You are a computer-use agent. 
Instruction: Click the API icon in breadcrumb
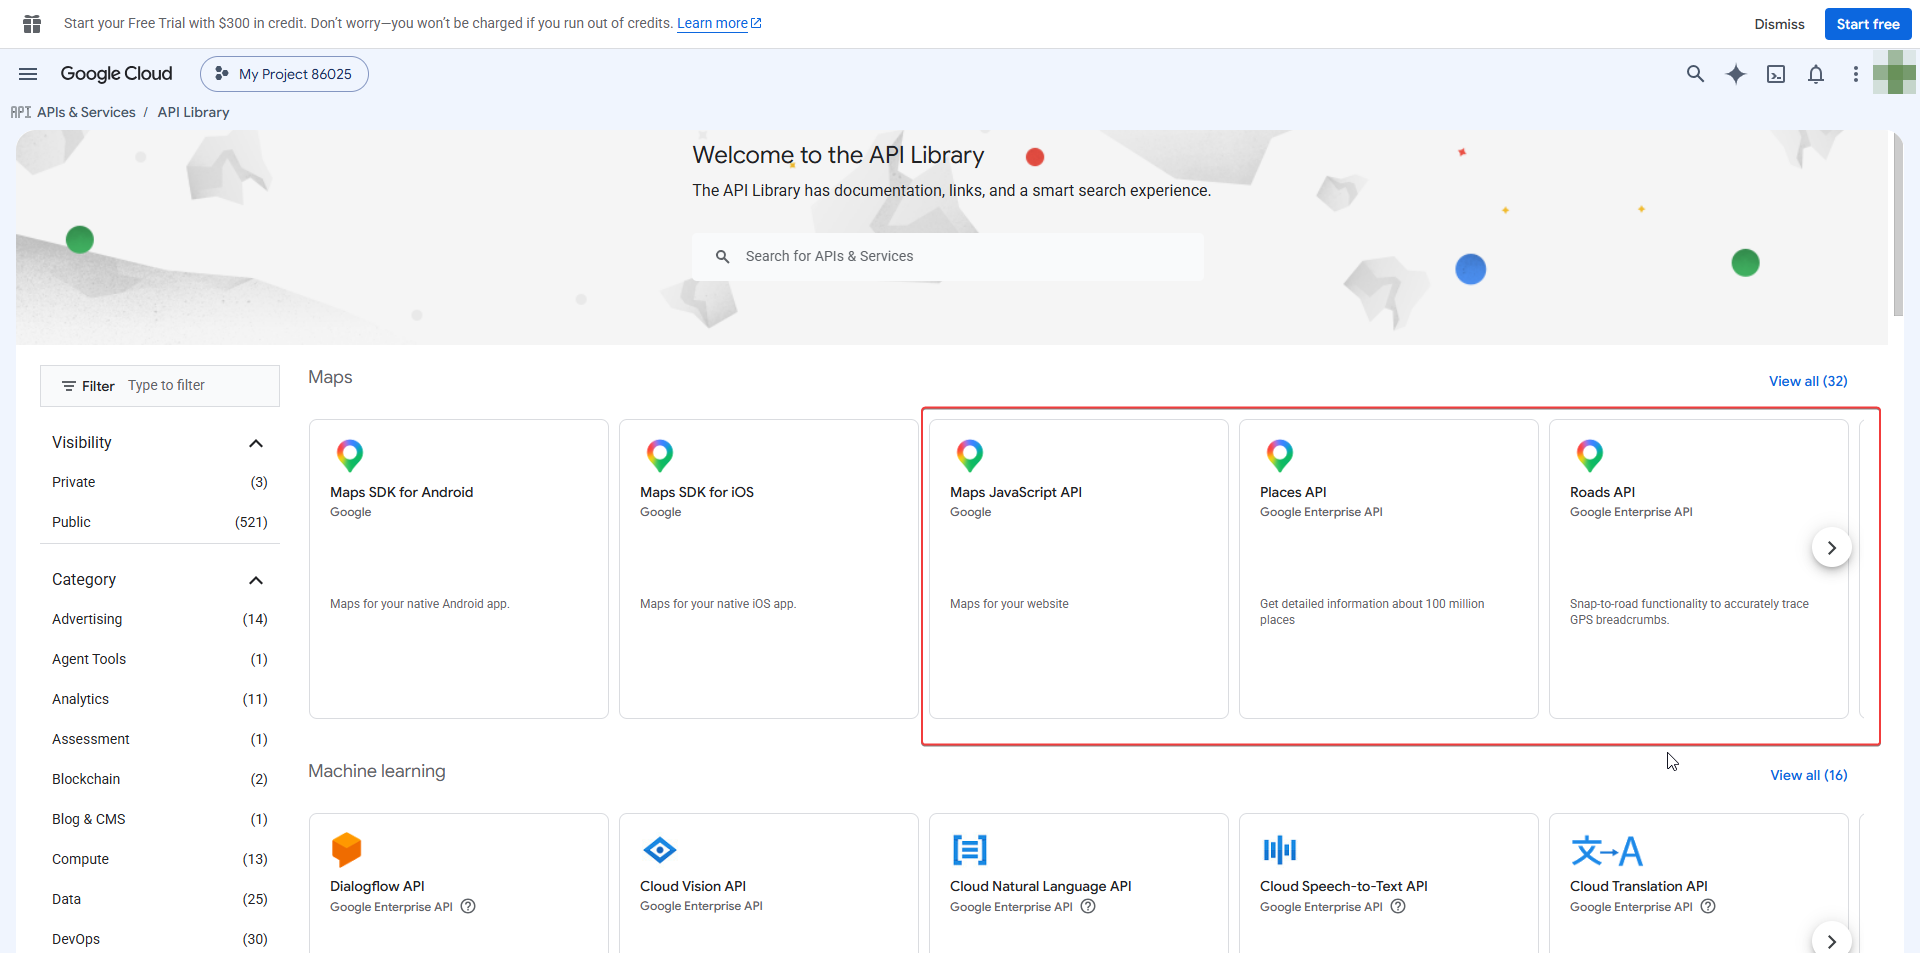(21, 112)
